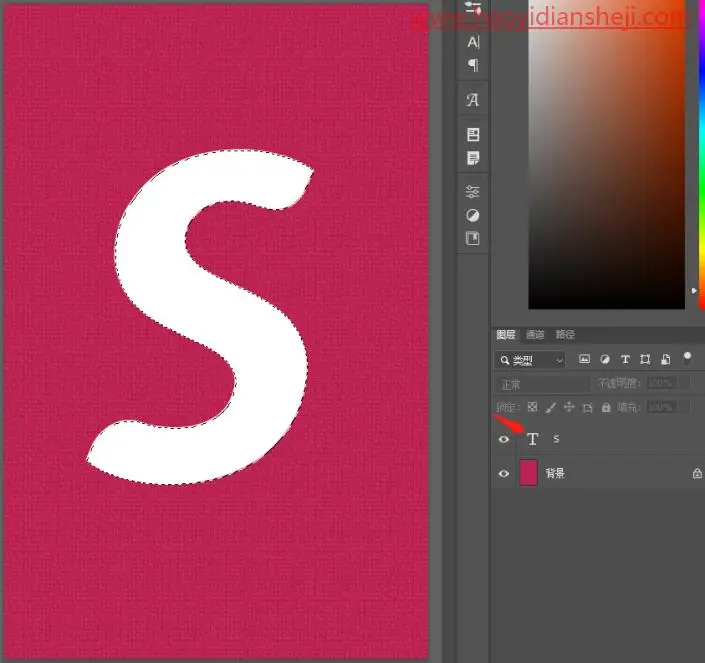This screenshot has height=663, width=705.
Task: Lock position move-arrows icon
Action: tap(569, 407)
